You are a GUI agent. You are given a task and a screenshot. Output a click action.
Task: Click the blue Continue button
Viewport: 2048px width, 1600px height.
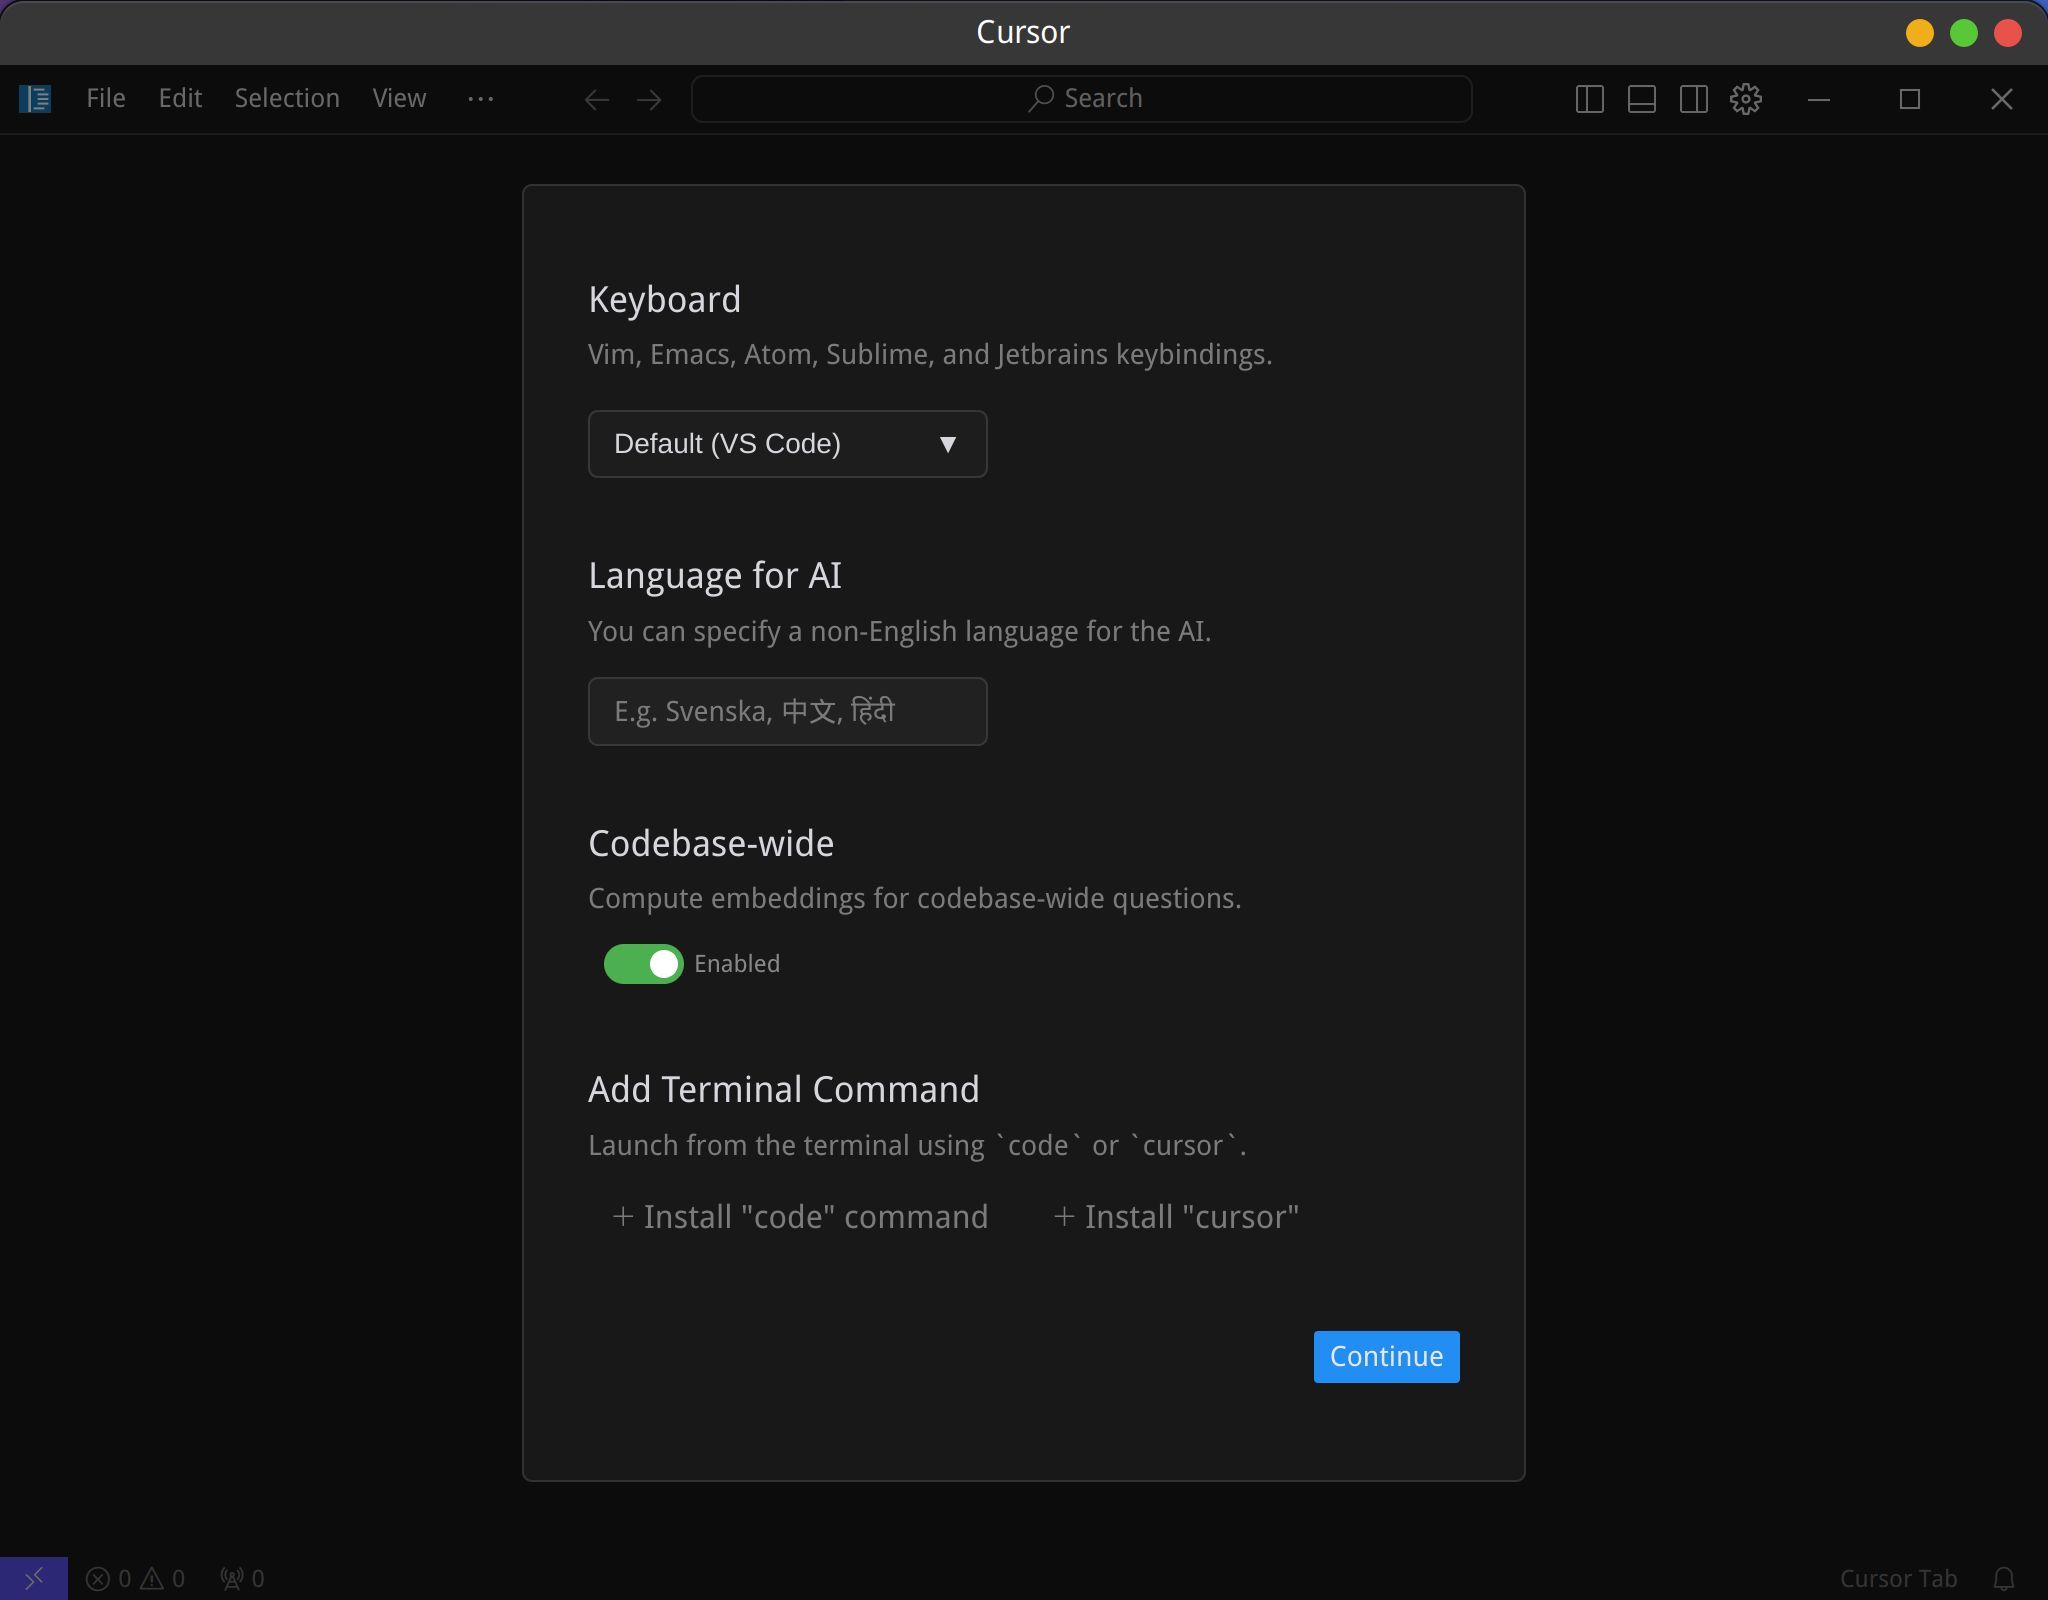pyautogui.click(x=1387, y=1357)
